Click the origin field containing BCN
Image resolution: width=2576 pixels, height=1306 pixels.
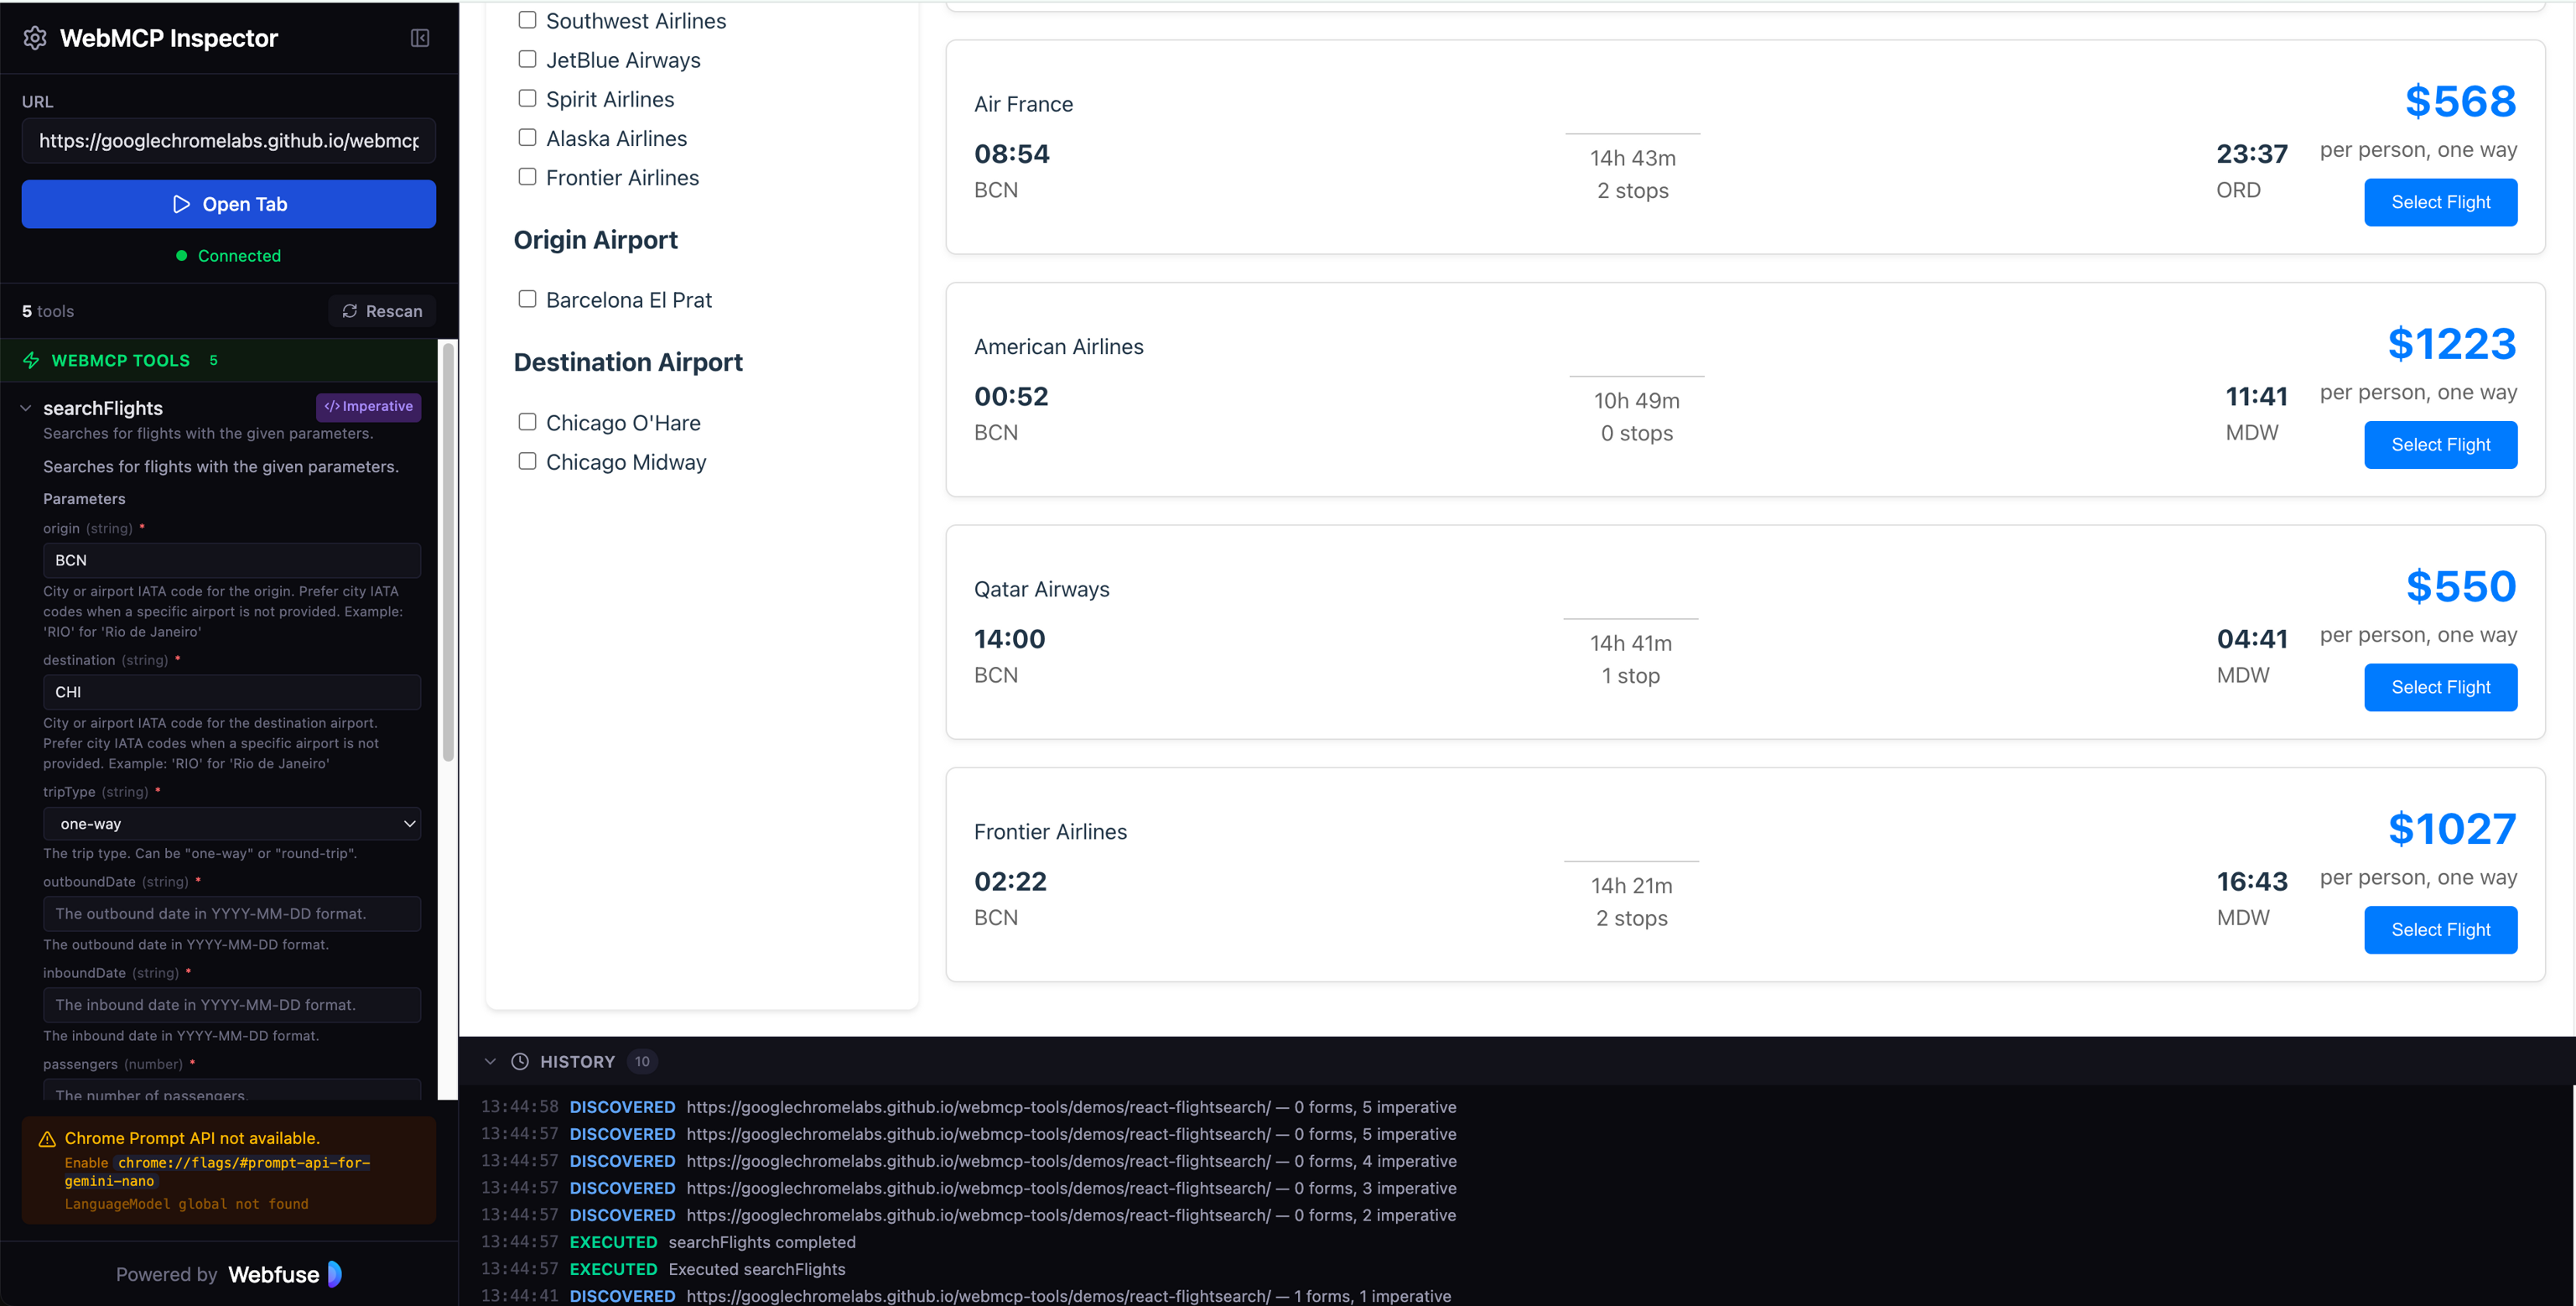tap(232, 560)
